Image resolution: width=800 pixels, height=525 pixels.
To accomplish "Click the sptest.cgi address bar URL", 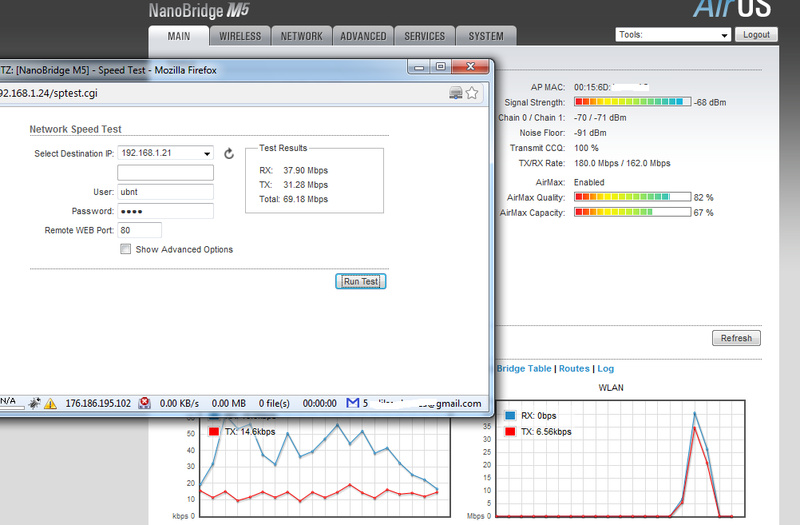I will pos(48,93).
